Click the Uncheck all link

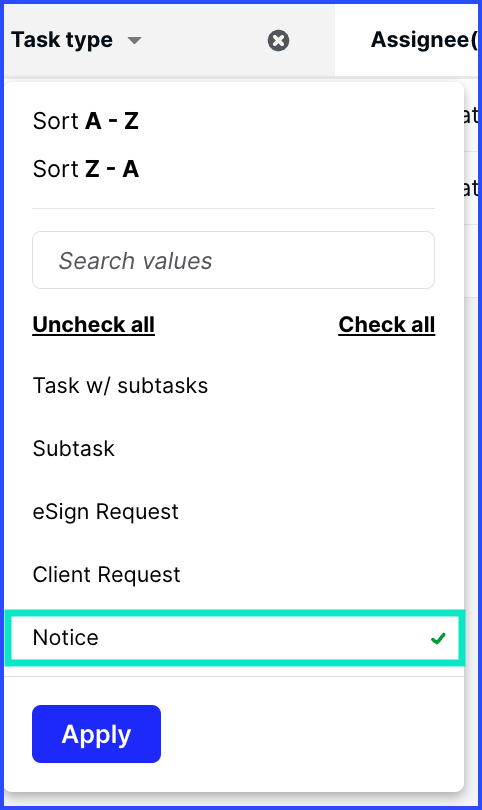[x=94, y=324]
